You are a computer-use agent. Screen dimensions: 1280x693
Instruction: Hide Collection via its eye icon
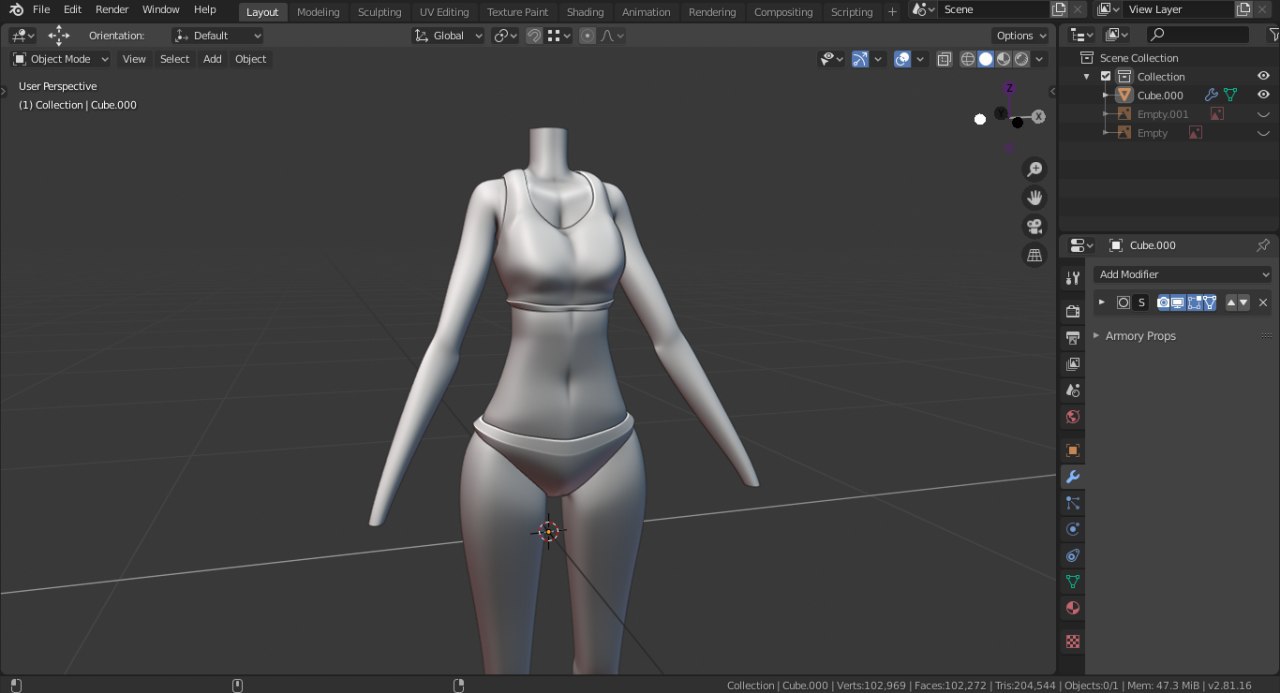click(x=1263, y=76)
